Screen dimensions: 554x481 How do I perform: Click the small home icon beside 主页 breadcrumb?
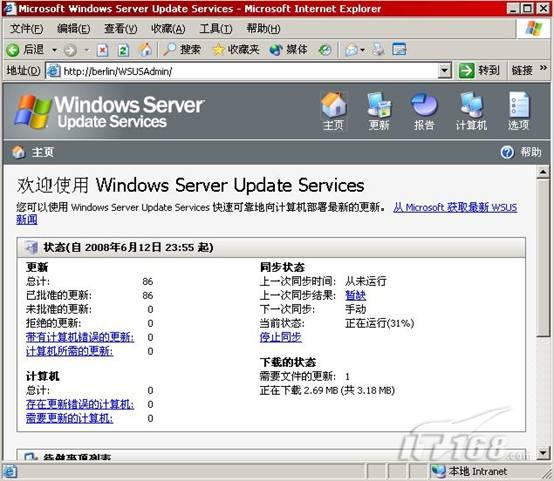(x=18, y=152)
